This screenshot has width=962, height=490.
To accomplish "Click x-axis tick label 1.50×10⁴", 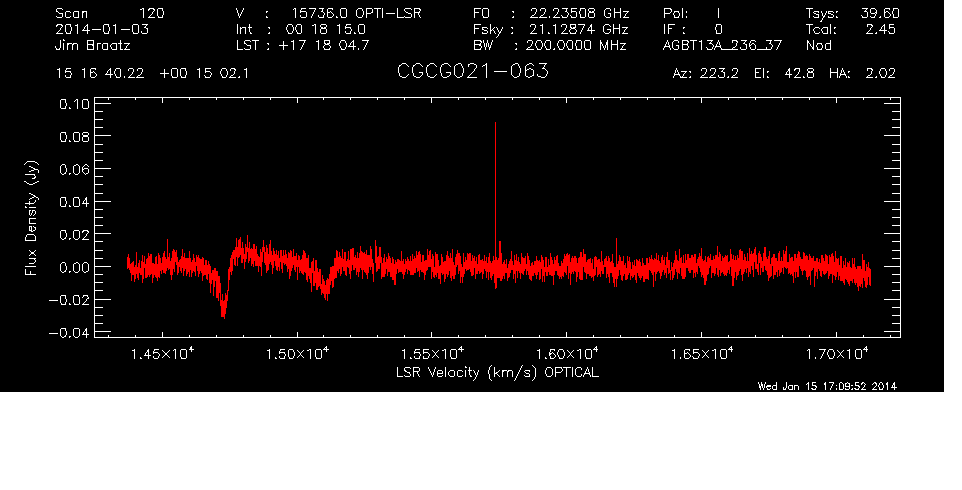I will coord(298,354).
